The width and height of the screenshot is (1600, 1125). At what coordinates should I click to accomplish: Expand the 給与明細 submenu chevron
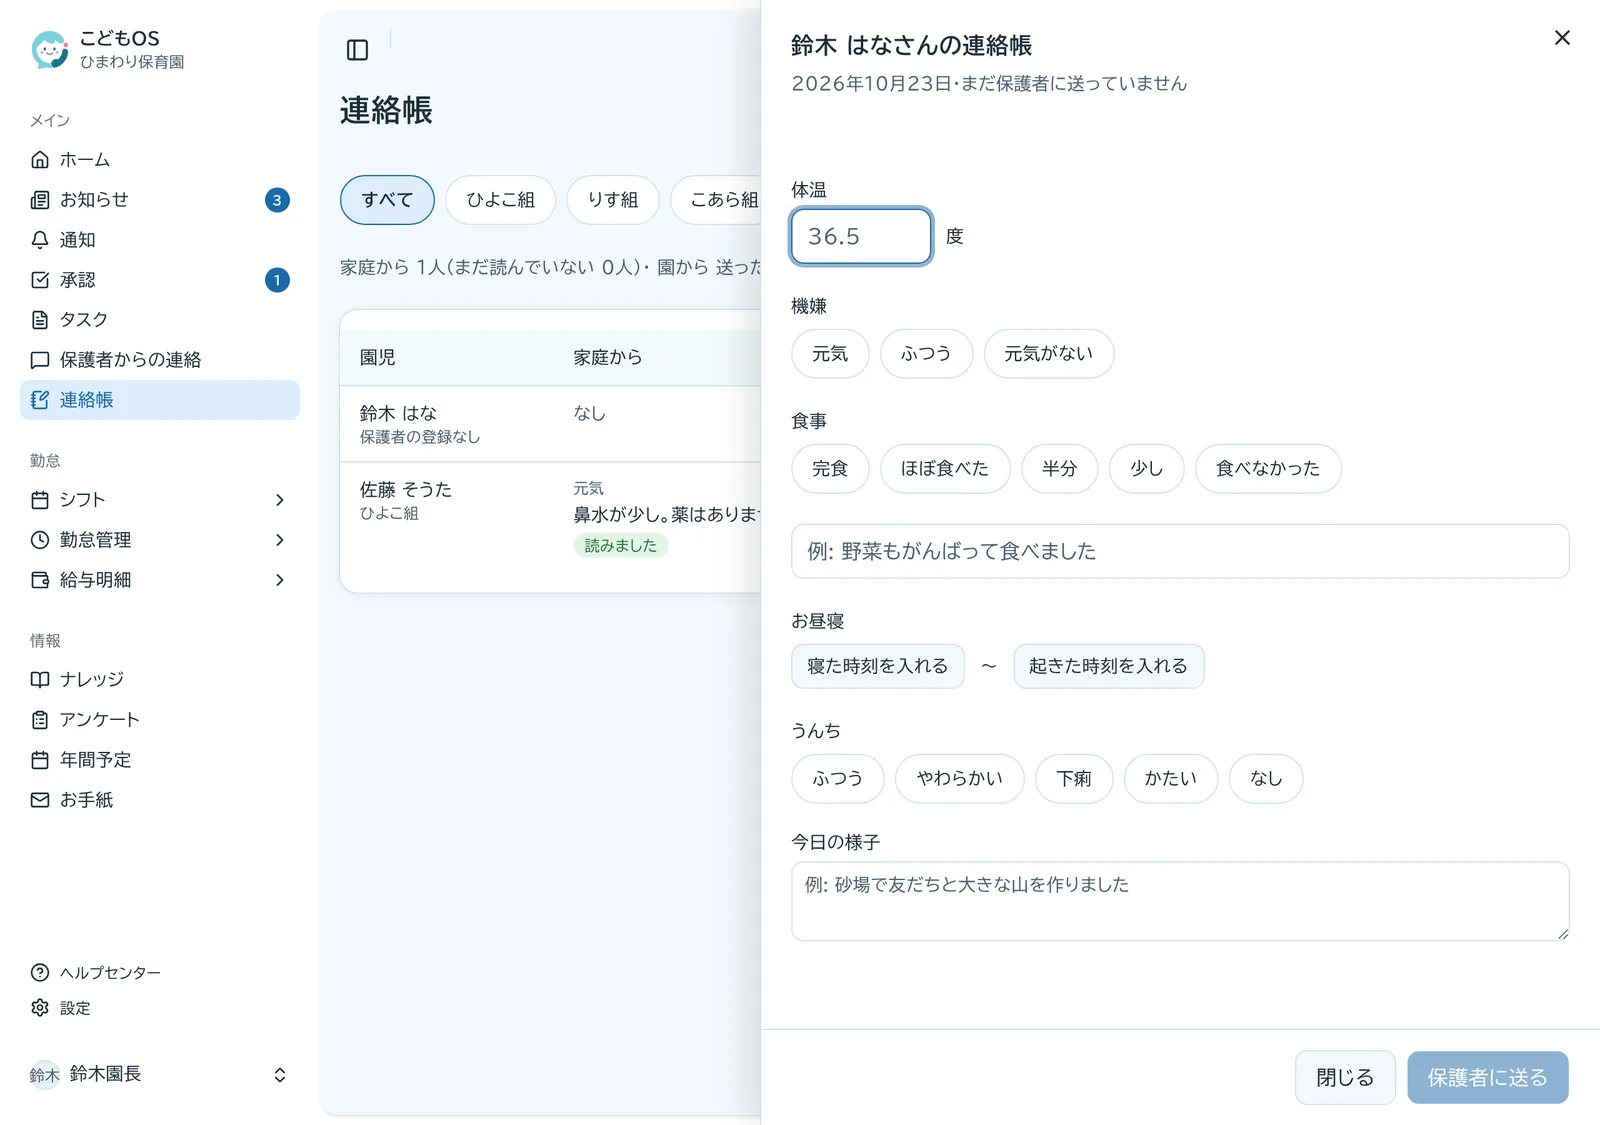tap(280, 580)
